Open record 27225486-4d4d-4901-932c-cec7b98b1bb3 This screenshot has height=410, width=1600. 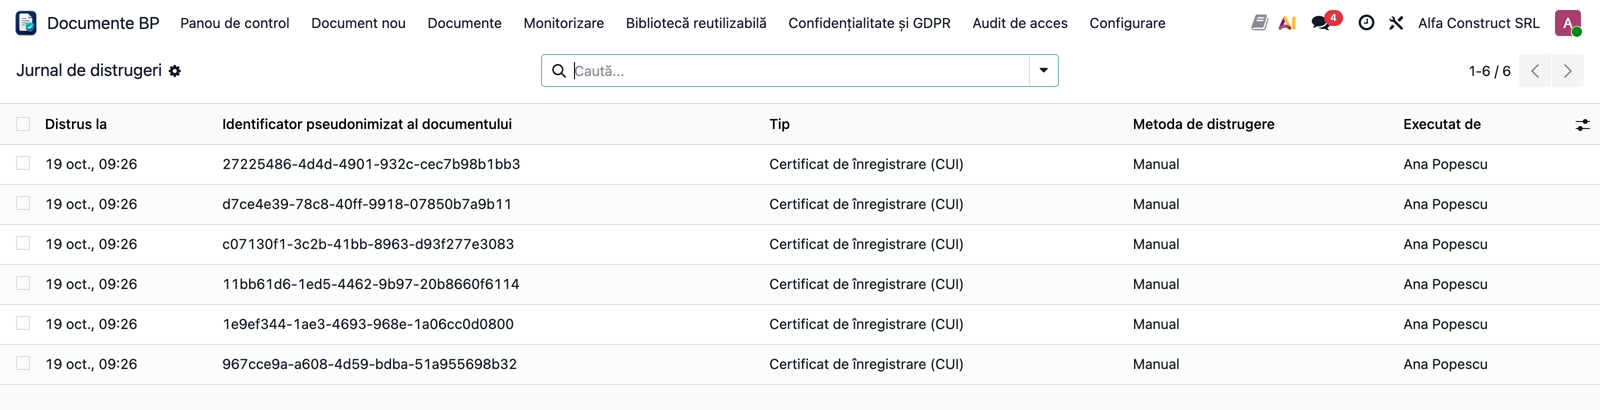click(371, 164)
